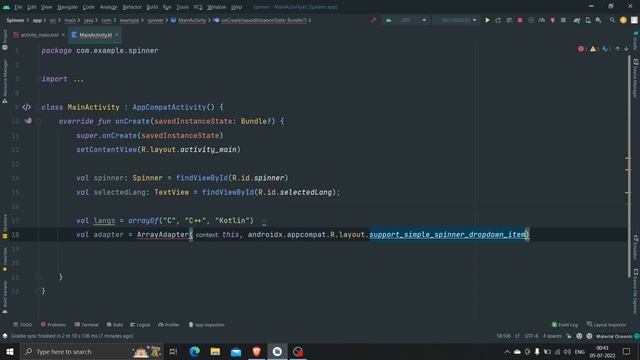Open the Navigate menu
This screenshot has width=640, height=360.
coord(67,7)
